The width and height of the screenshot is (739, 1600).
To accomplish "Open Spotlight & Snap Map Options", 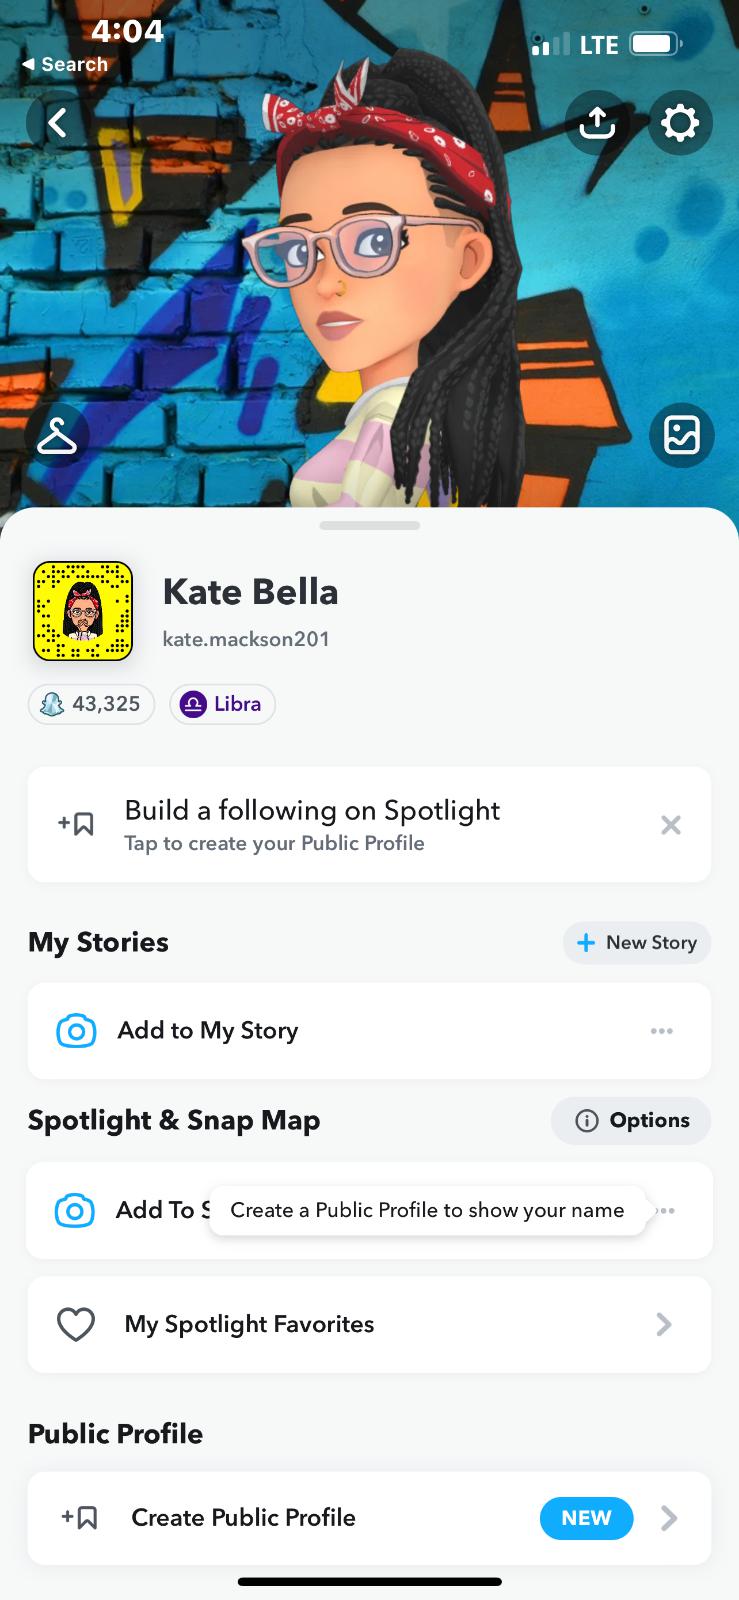I will [x=632, y=1121].
